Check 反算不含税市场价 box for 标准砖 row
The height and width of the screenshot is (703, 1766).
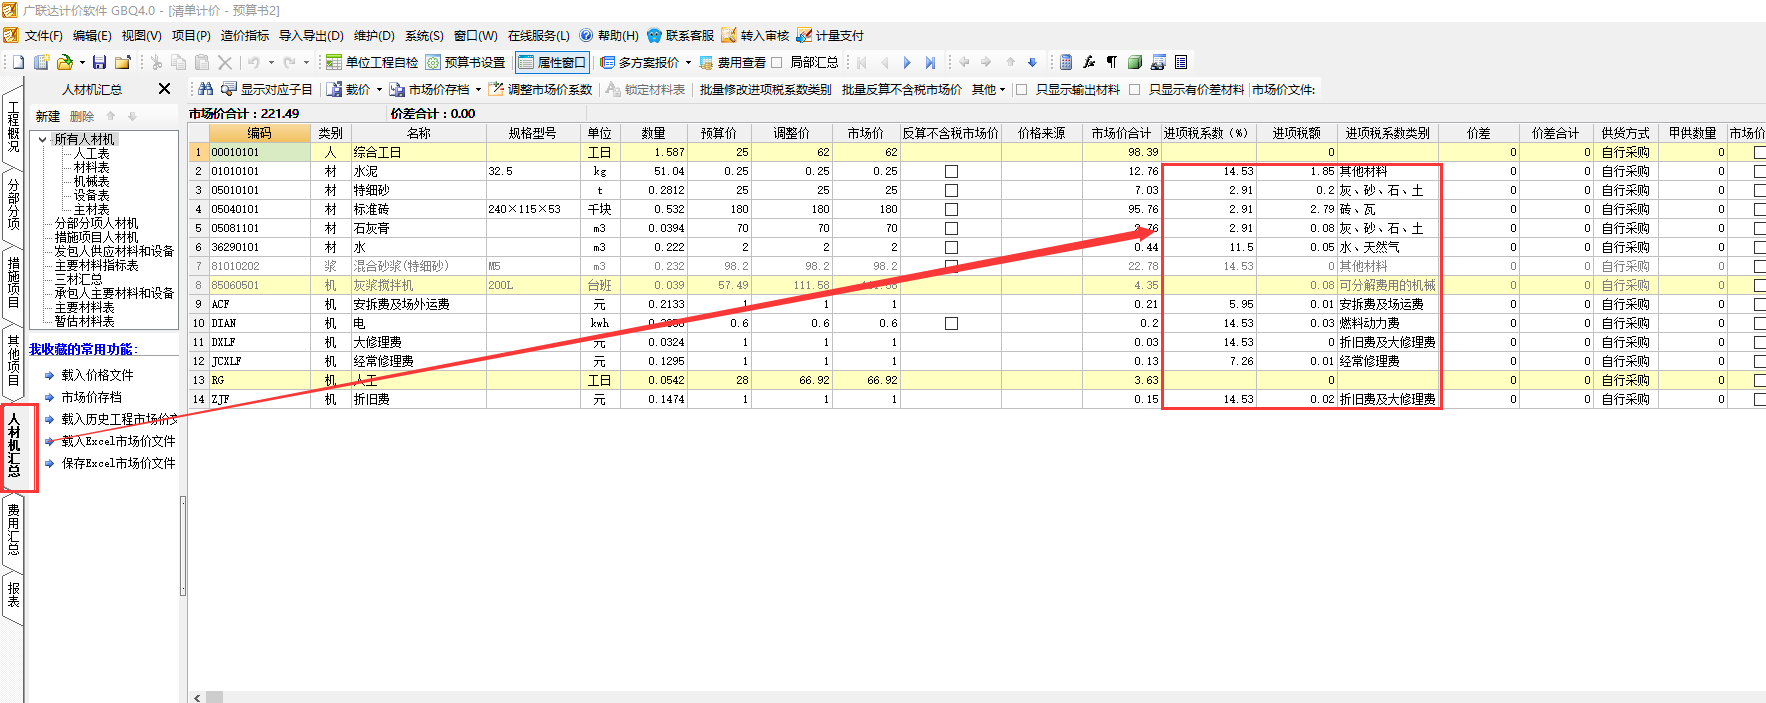coord(951,210)
